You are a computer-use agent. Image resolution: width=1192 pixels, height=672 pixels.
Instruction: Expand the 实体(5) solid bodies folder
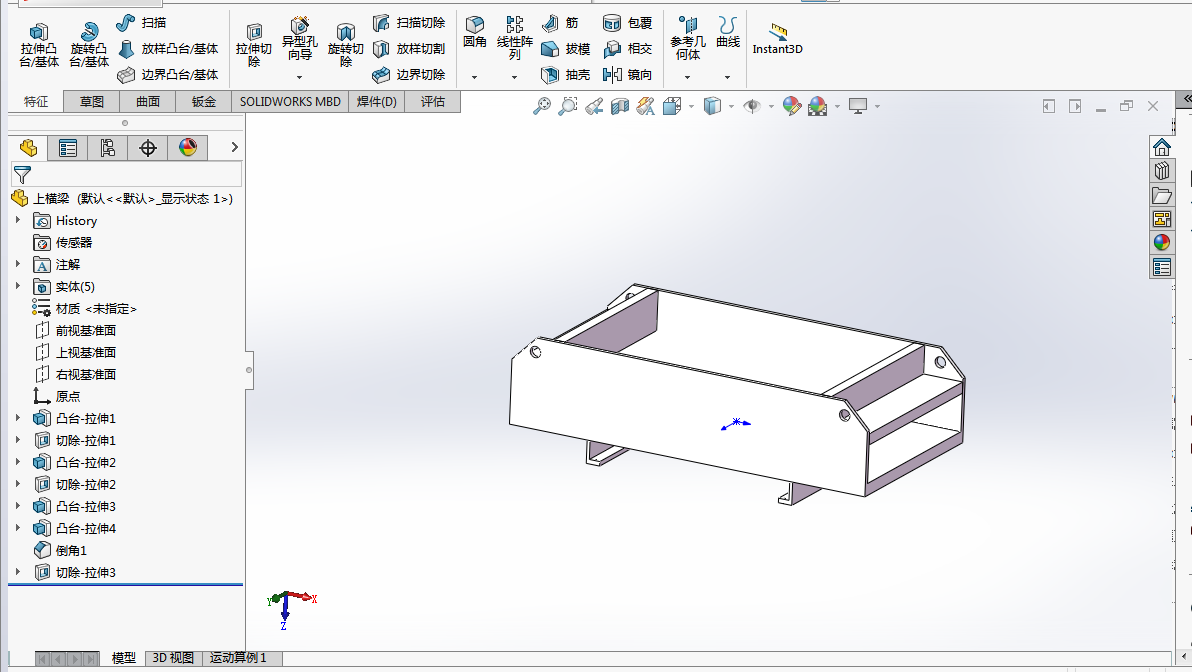(18, 286)
